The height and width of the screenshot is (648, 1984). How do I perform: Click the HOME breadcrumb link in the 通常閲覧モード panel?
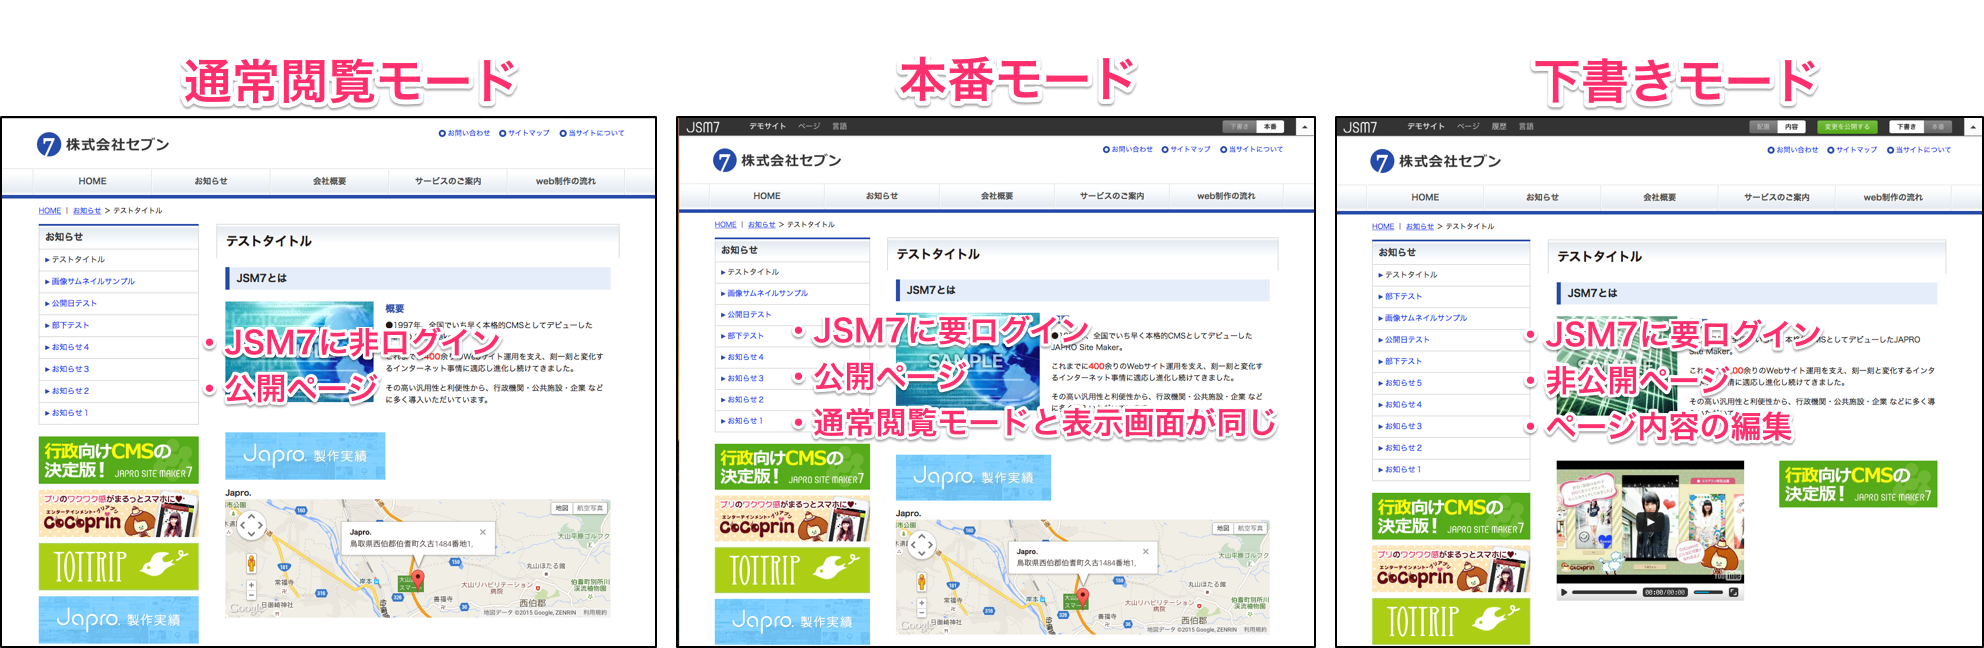tap(50, 211)
